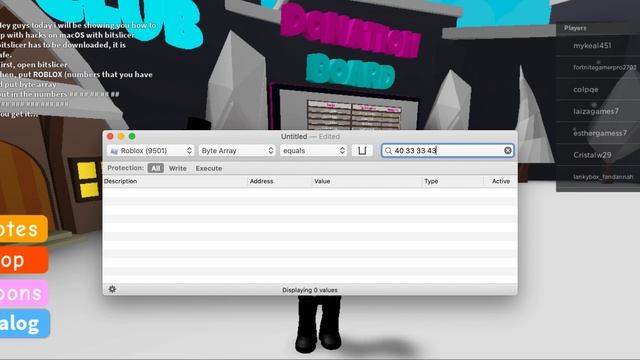
Task: Open the Byte Array data type dropdown
Action: pos(237,151)
